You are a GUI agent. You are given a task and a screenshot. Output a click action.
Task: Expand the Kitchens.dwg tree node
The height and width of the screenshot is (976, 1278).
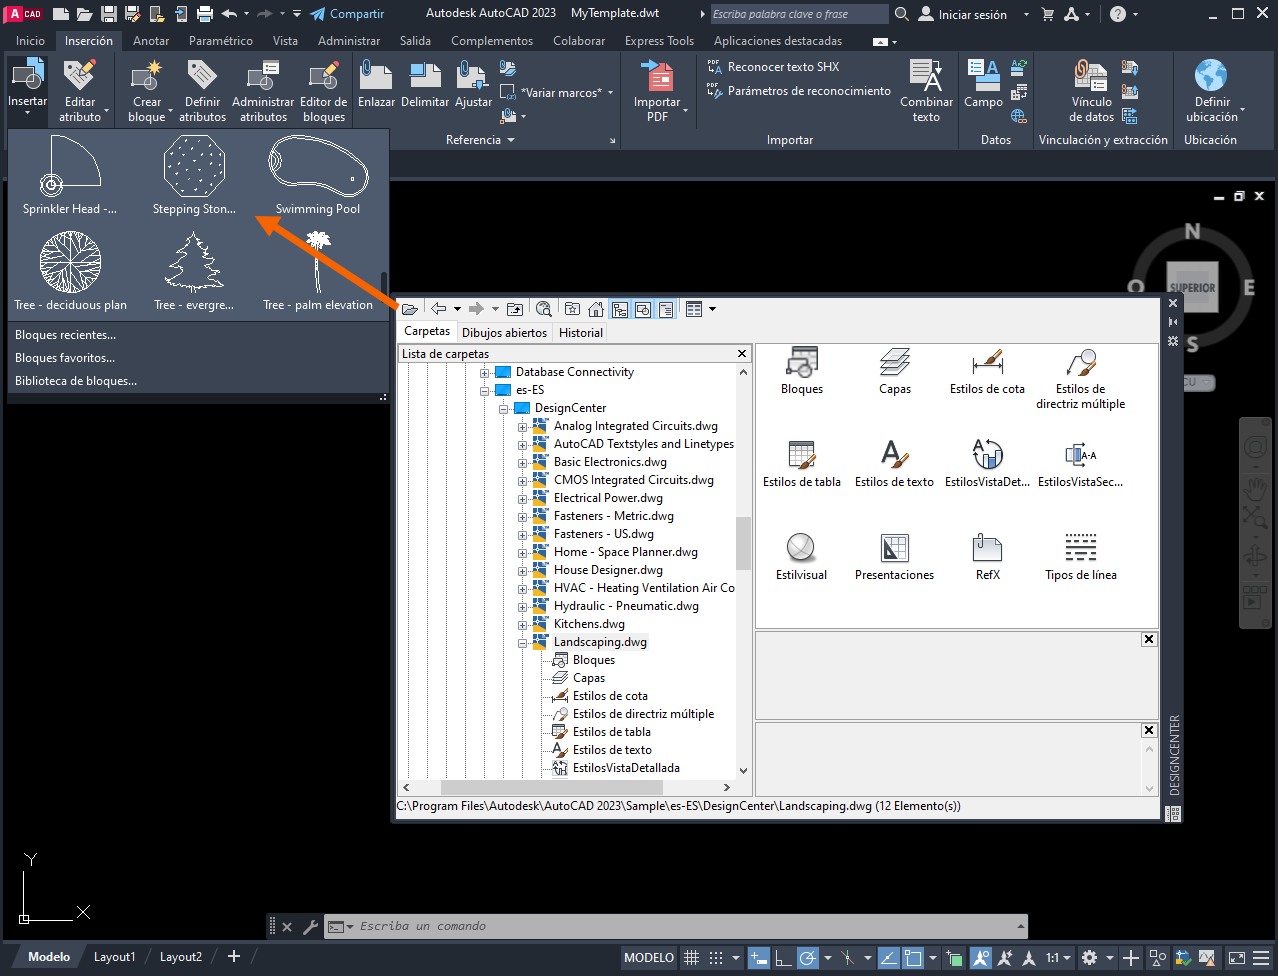522,625
